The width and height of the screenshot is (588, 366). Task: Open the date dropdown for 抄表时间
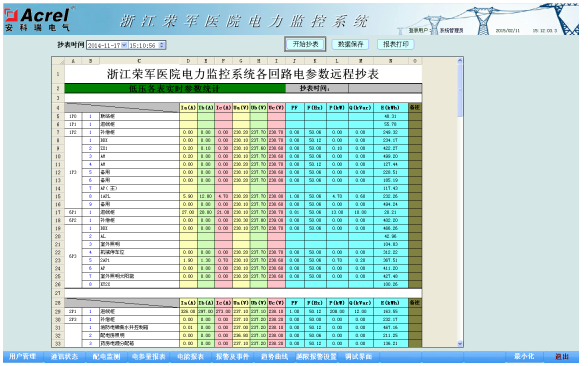(x=124, y=45)
